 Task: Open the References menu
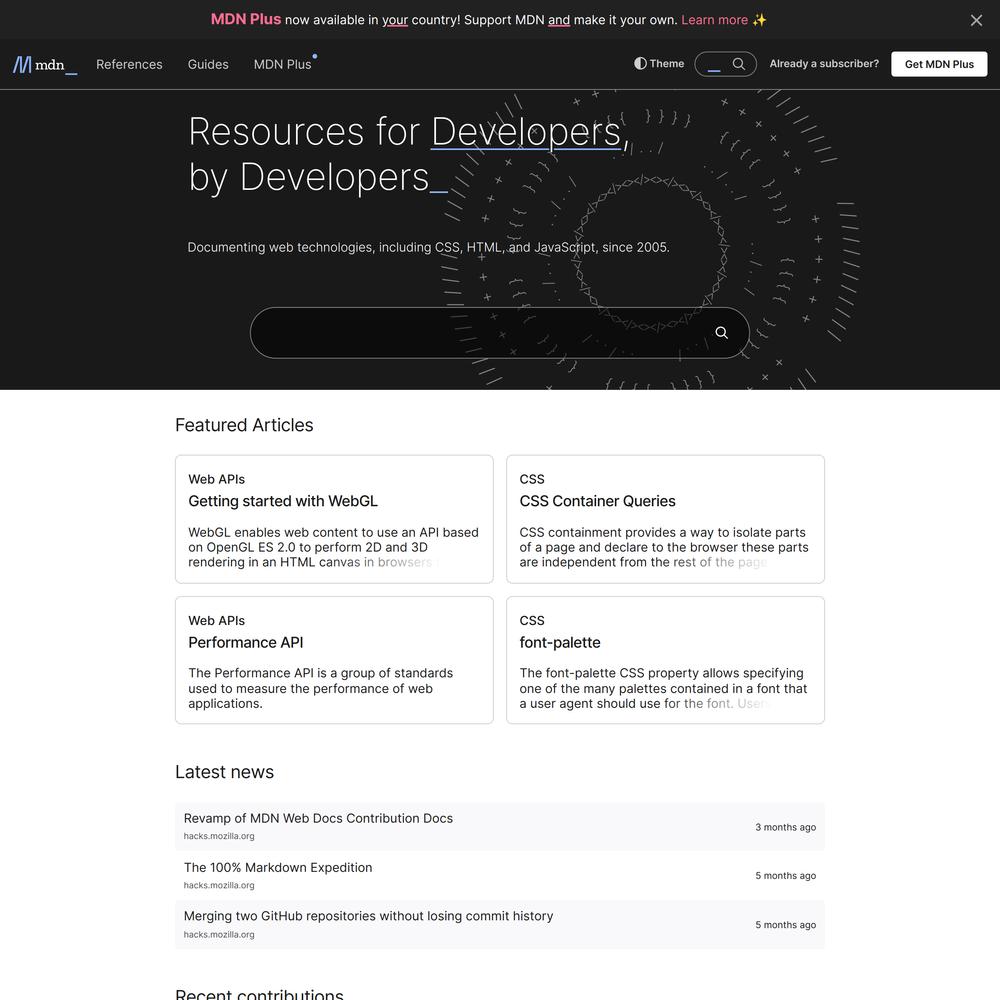pyautogui.click(x=129, y=64)
